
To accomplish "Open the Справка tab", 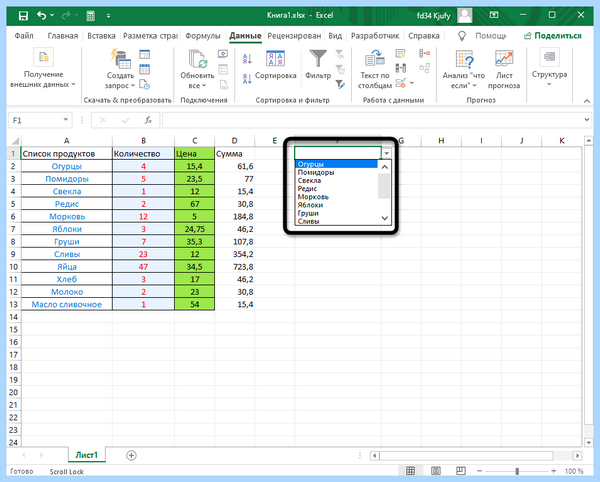I will [x=424, y=36].
